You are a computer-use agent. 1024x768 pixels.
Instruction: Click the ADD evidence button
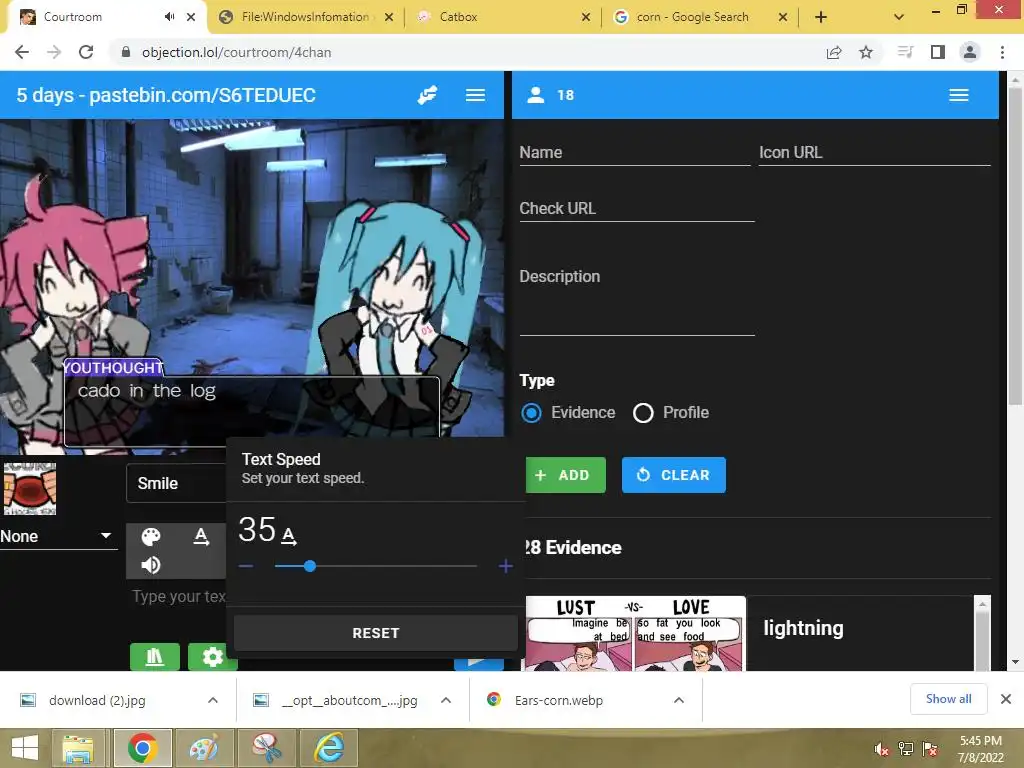[x=566, y=475]
